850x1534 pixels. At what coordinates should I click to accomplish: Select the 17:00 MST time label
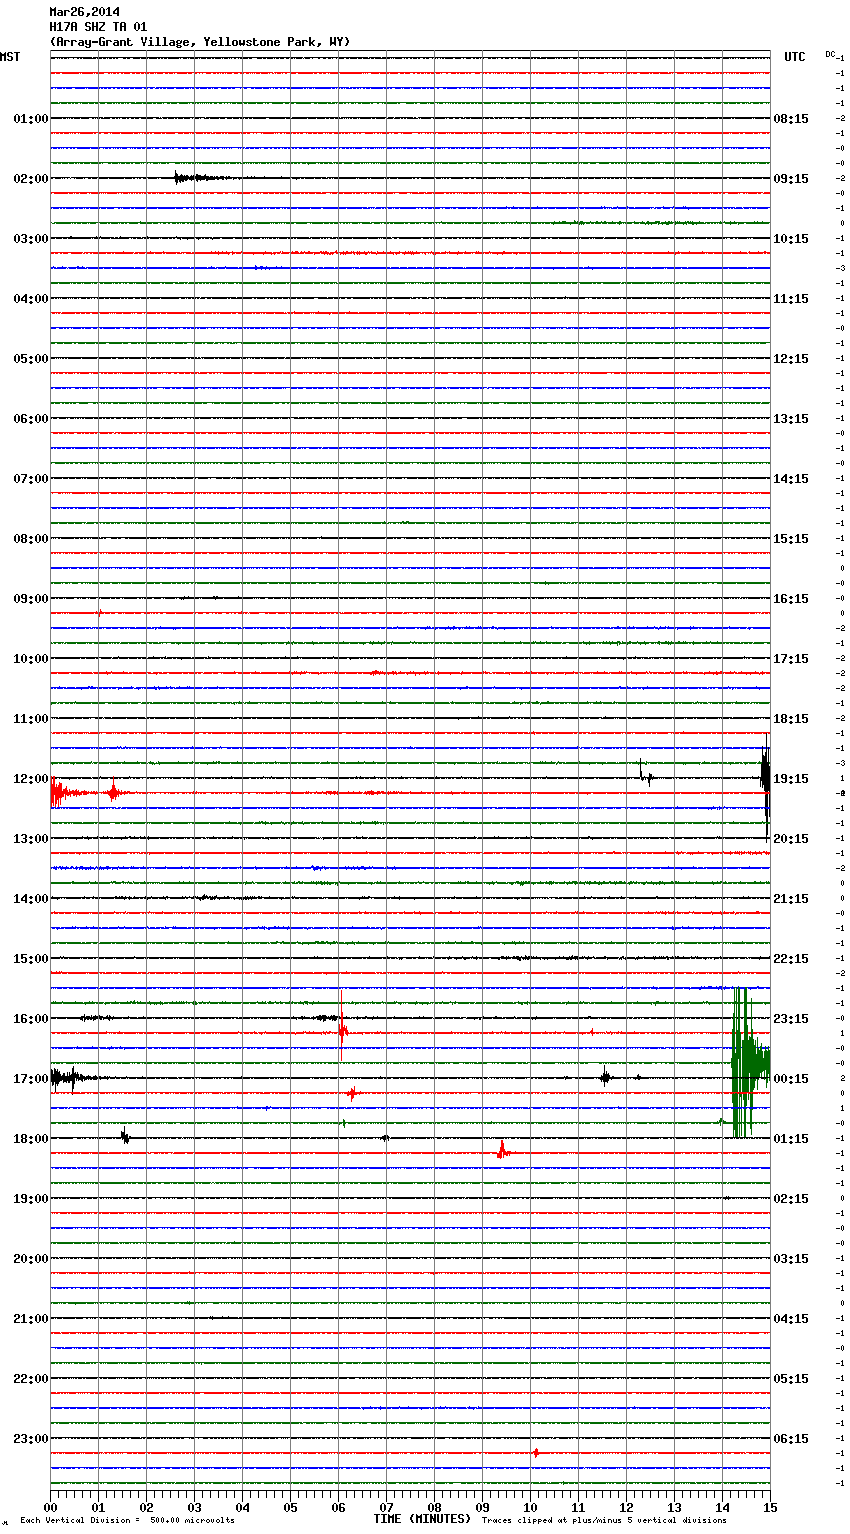click(x=31, y=1079)
